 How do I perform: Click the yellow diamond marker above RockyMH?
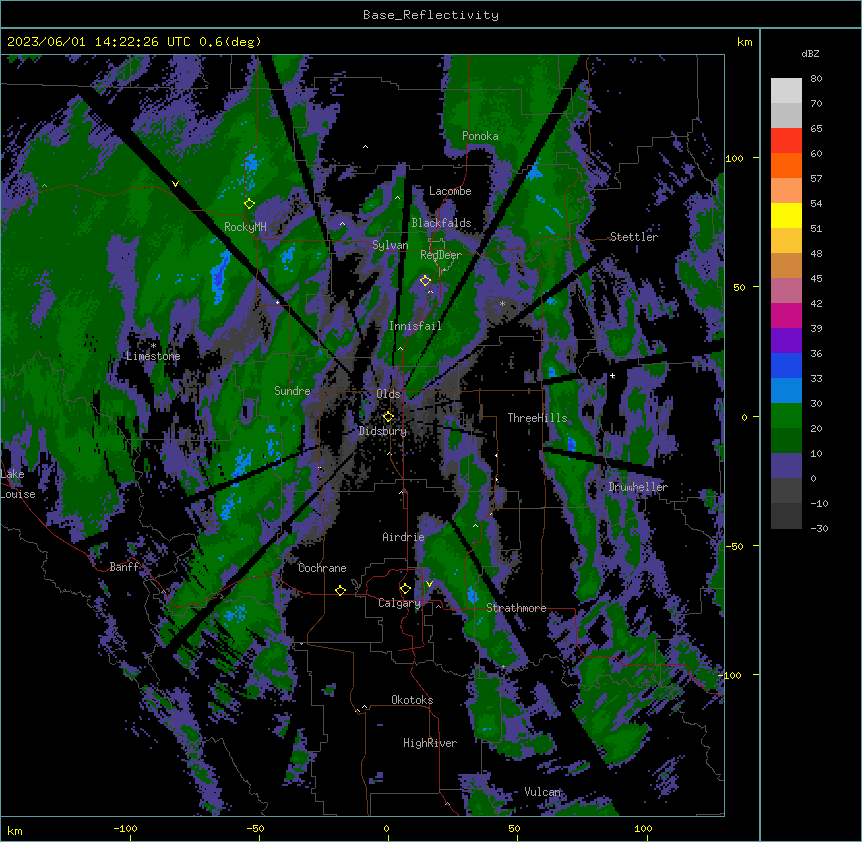249,203
